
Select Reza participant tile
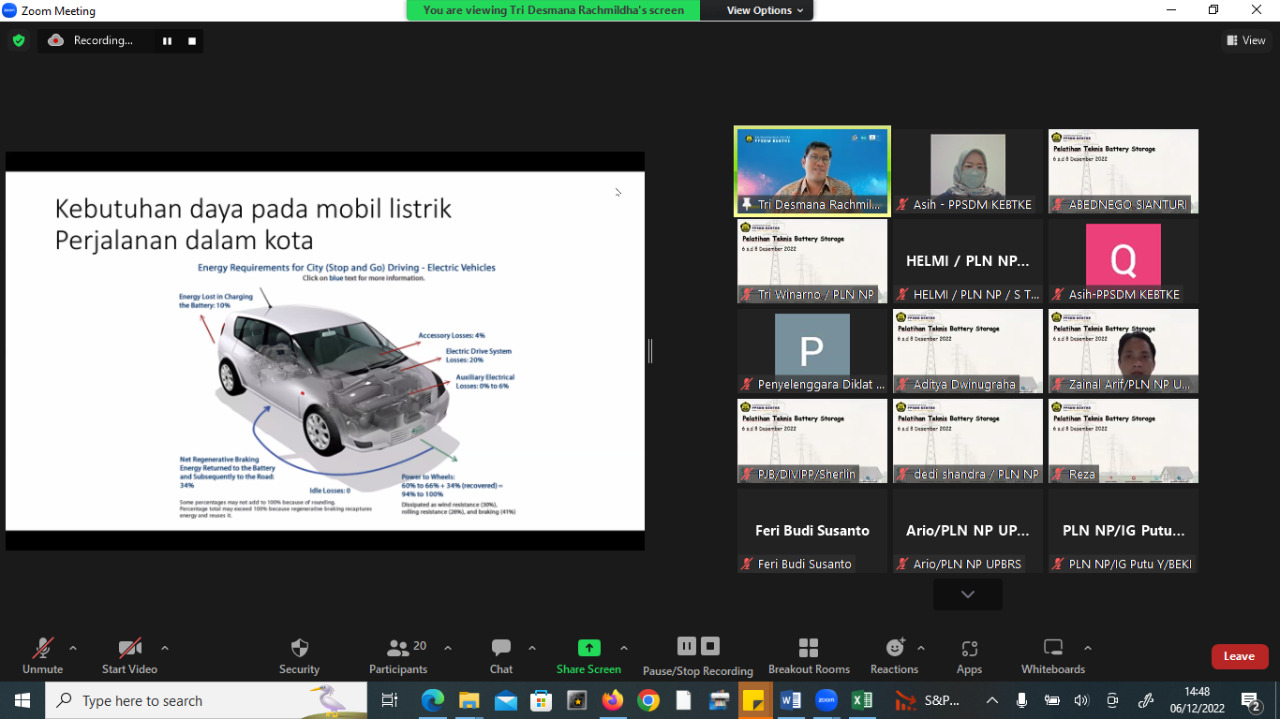pyautogui.click(x=1123, y=441)
